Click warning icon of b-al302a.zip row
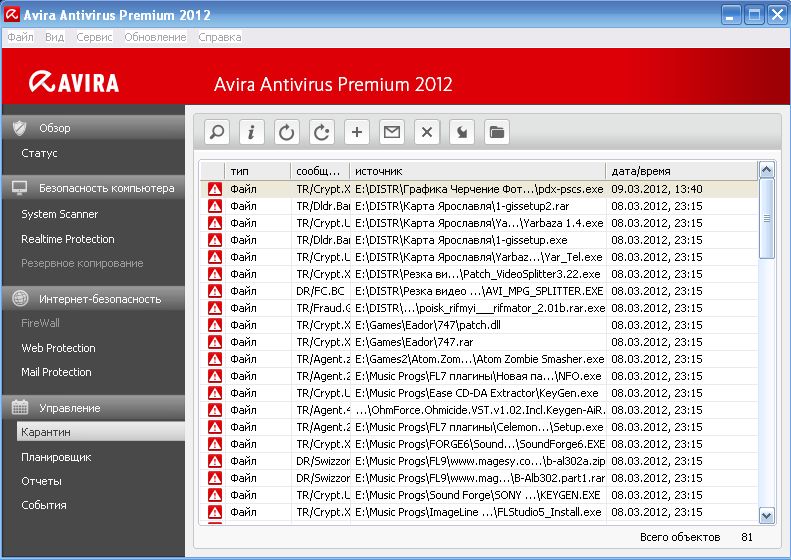This screenshot has height=560, width=791. pyautogui.click(x=215, y=461)
